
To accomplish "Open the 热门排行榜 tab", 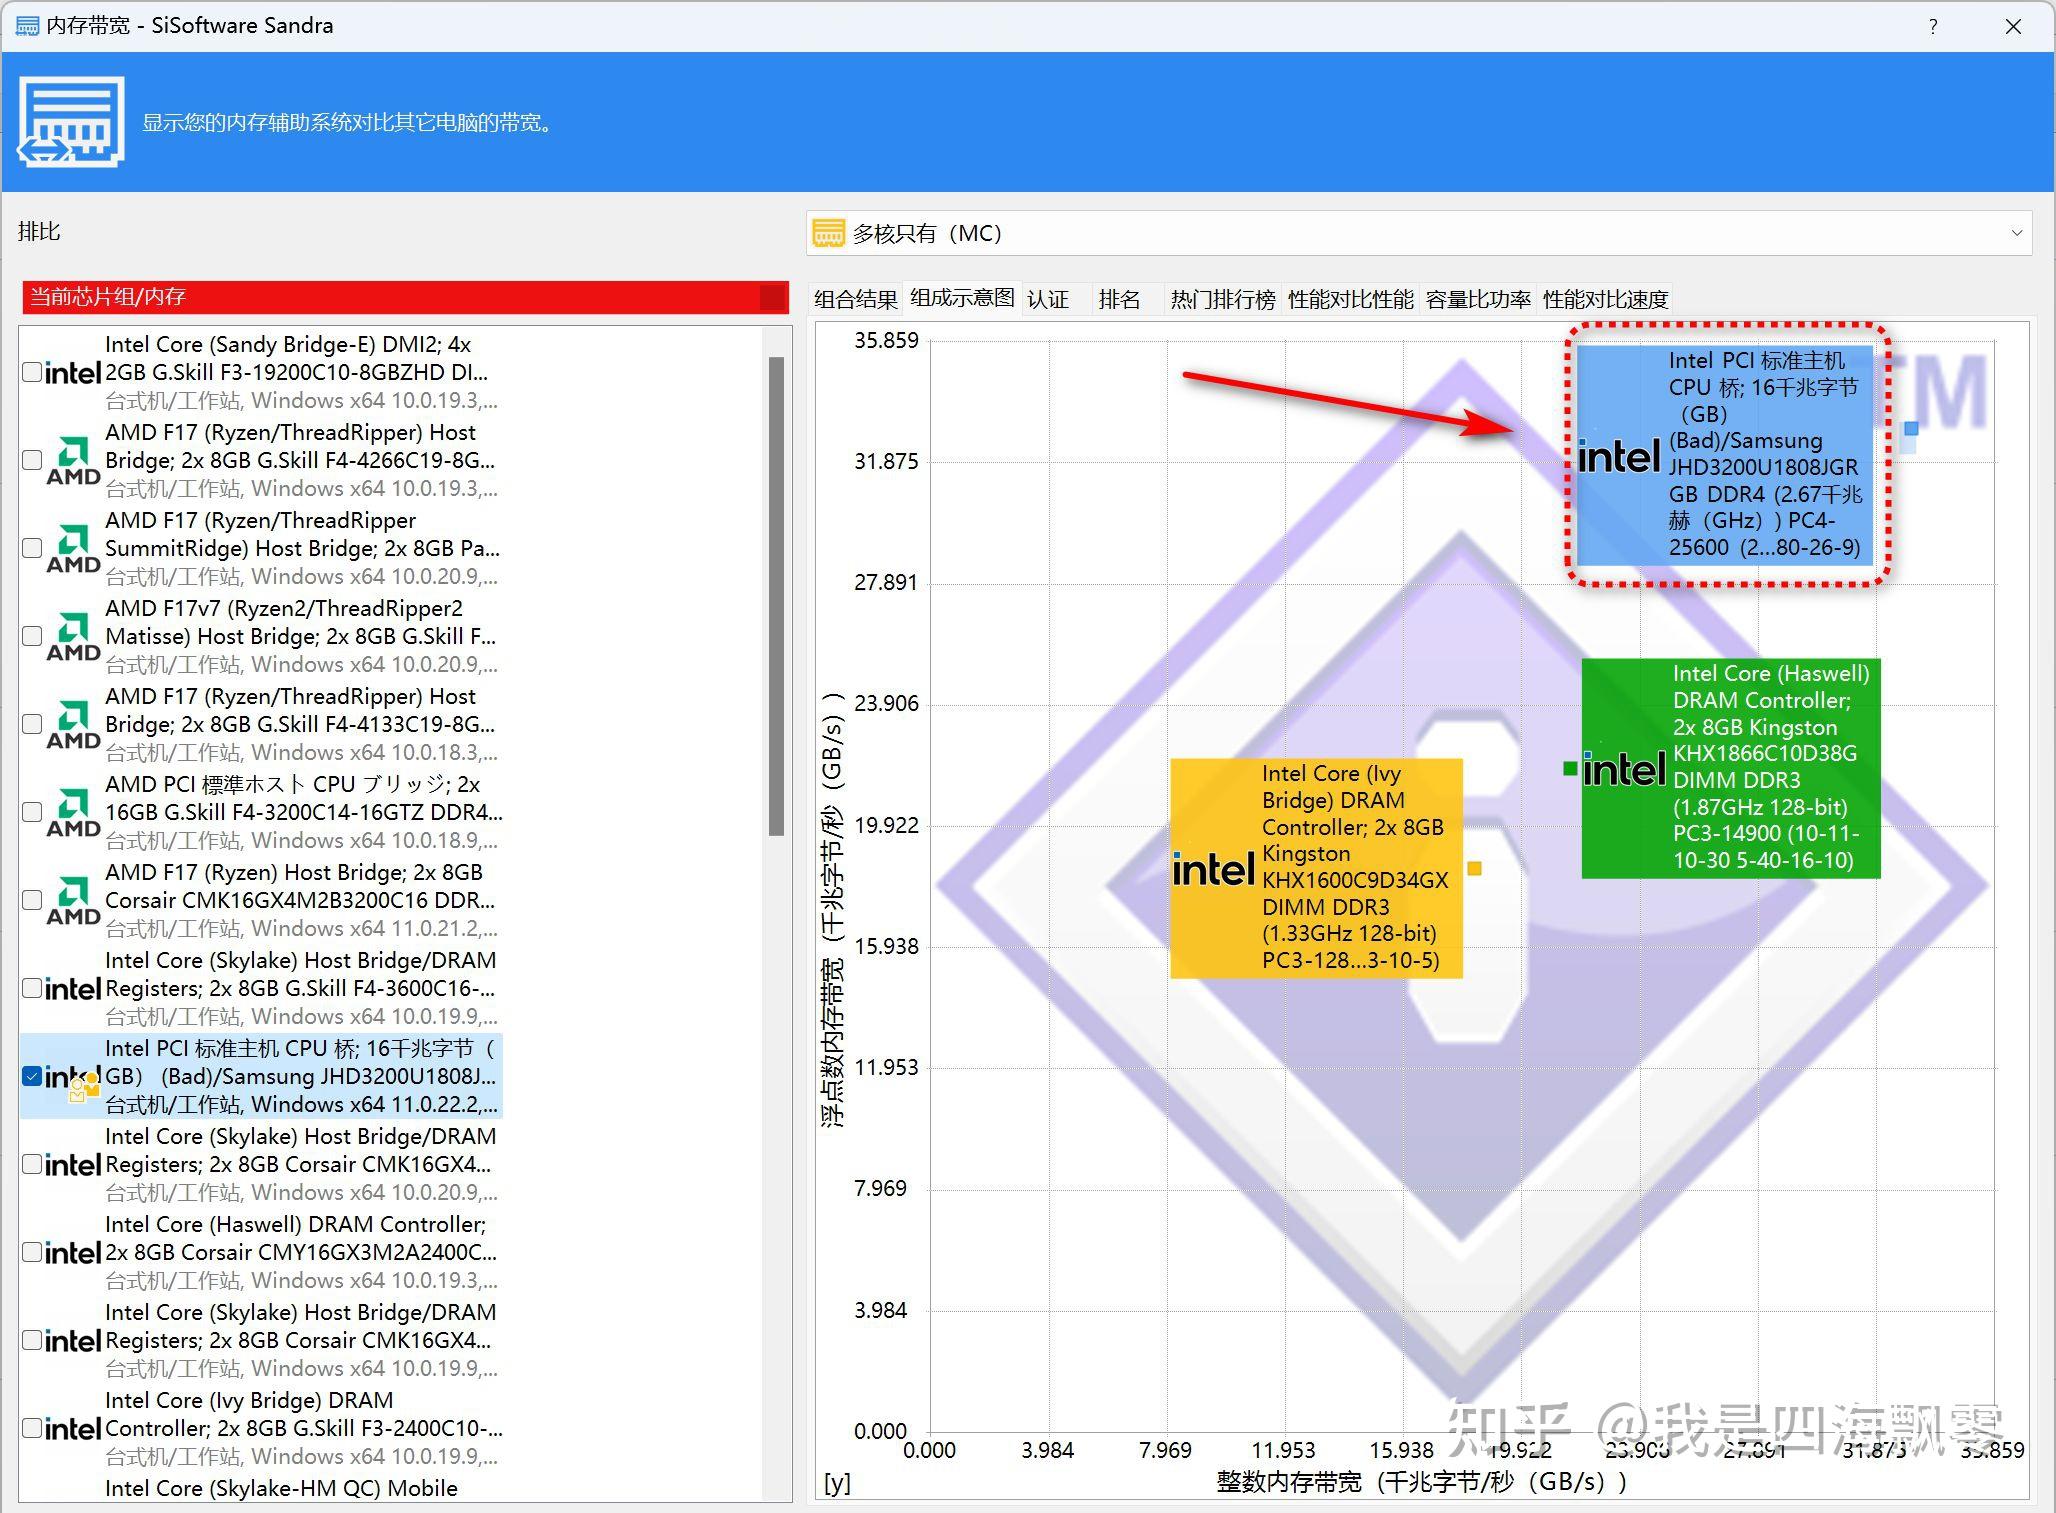I will click(x=1223, y=299).
